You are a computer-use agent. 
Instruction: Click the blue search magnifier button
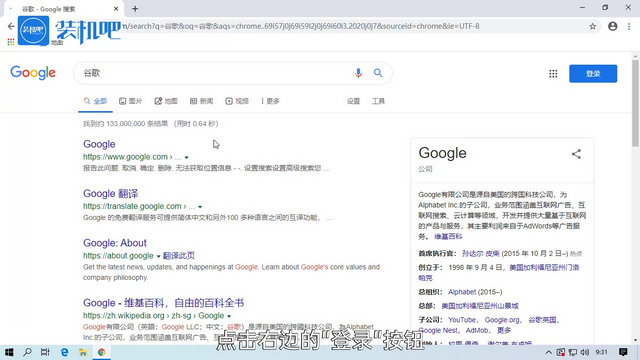[x=378, y=73]
